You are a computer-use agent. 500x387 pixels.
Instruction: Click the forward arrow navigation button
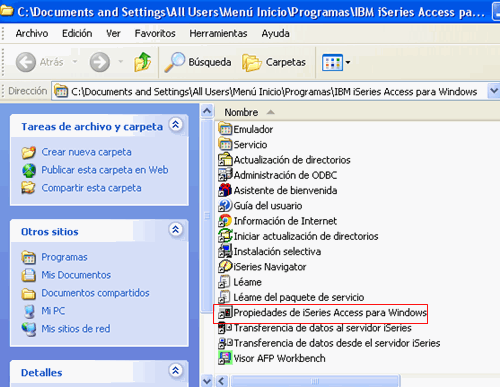(x=100, y=62)
